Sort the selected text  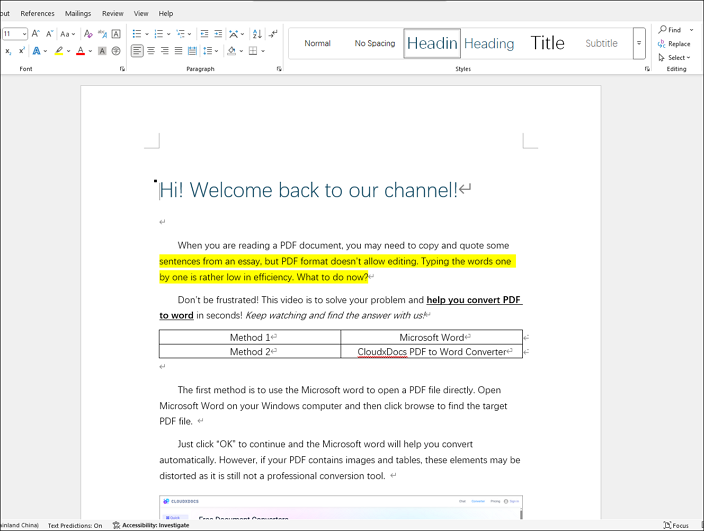(x=257, y=34)
